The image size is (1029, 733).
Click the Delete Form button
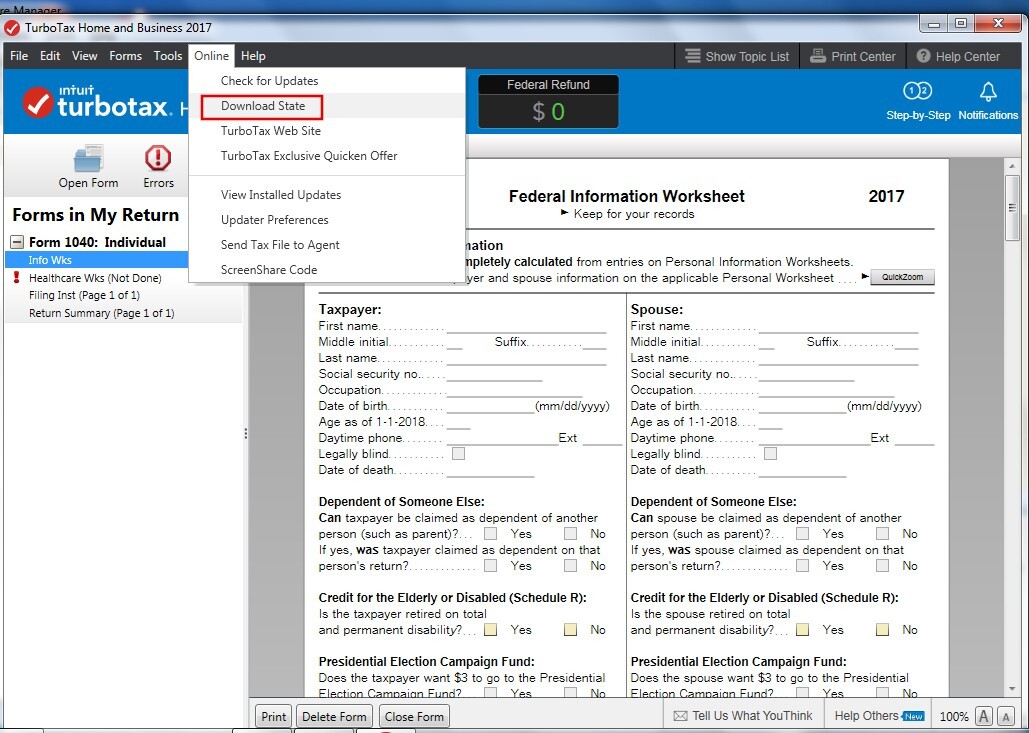(x=334, y=716)
